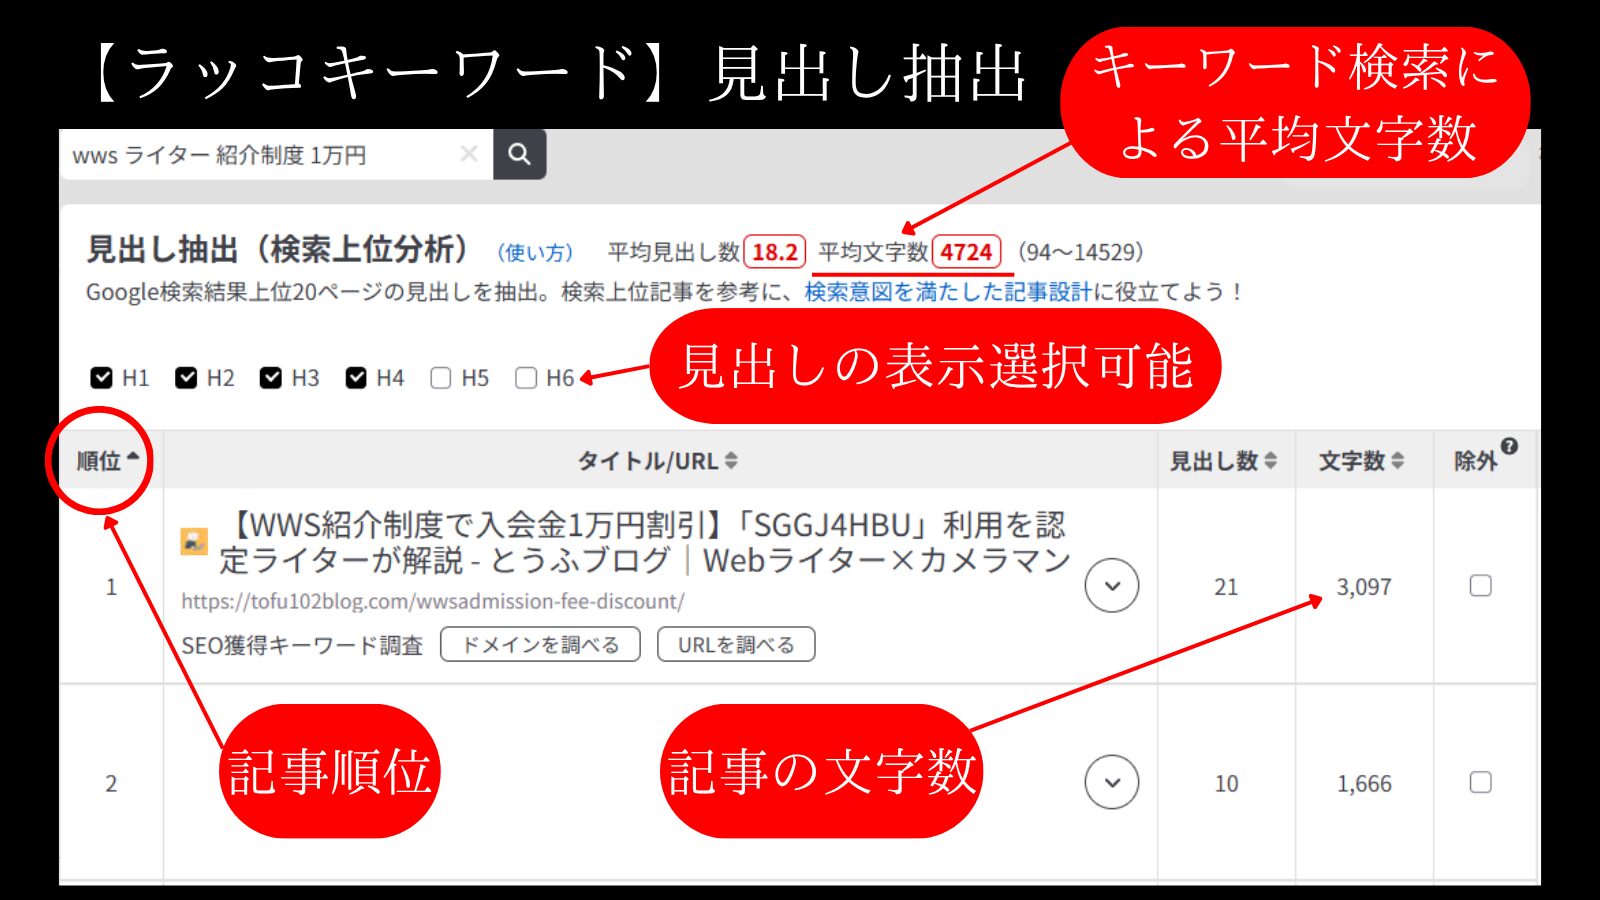The image size is (1600, 900).
Task: Sort table by 見出し数 column
Action: [1224, 461]
